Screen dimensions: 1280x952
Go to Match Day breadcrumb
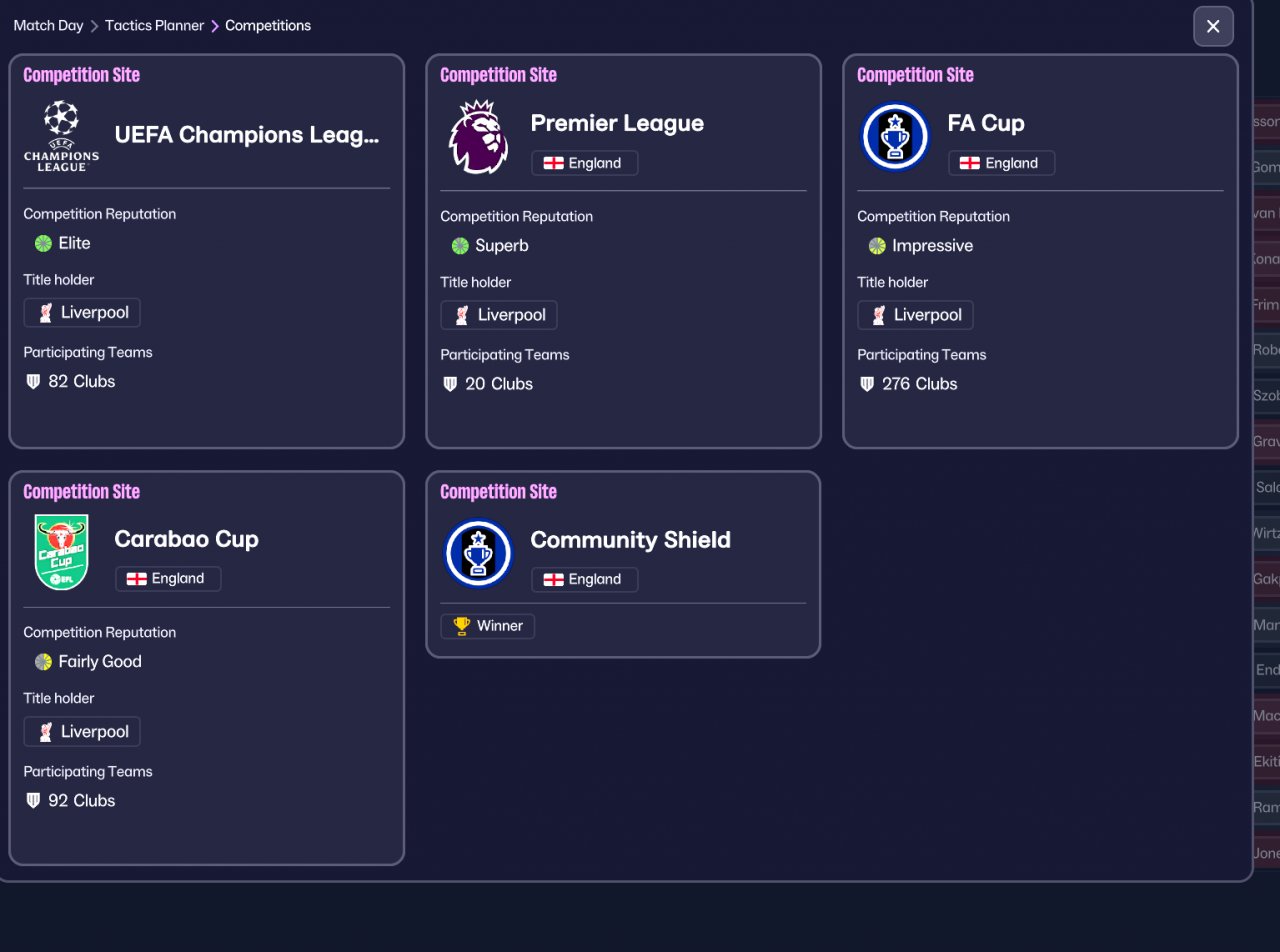tap(48, 26)
